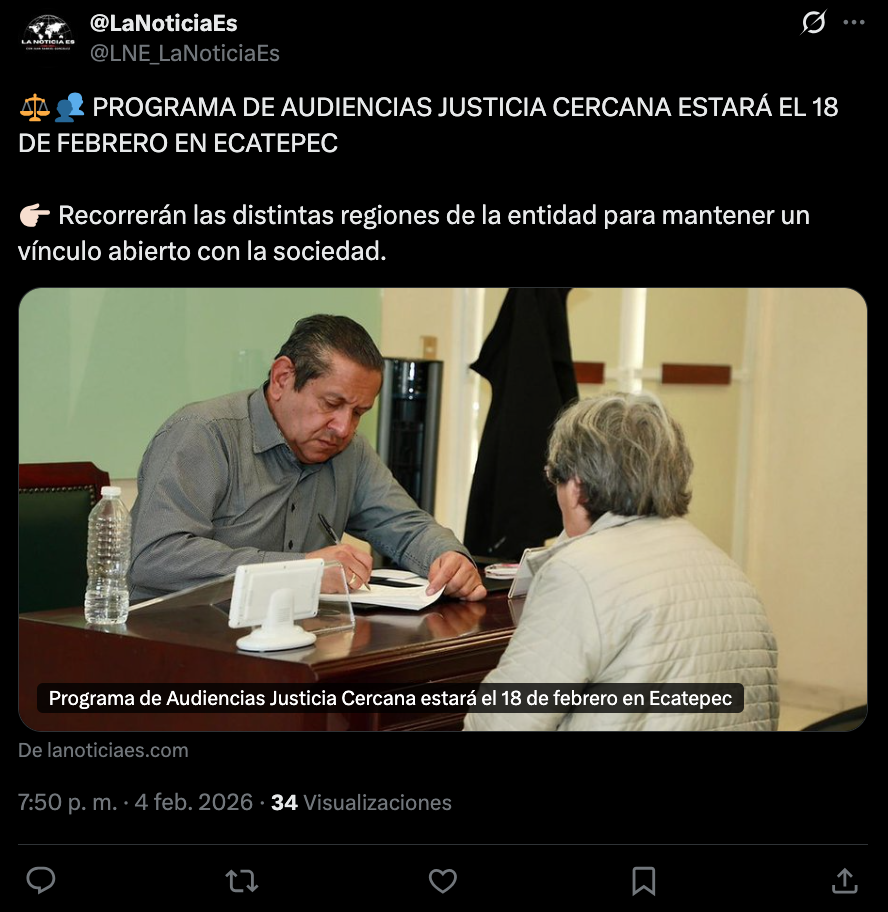Click the La Noticia Es profile avatar
The width and height of the screenshot is (888, 912).
[48, 35]
